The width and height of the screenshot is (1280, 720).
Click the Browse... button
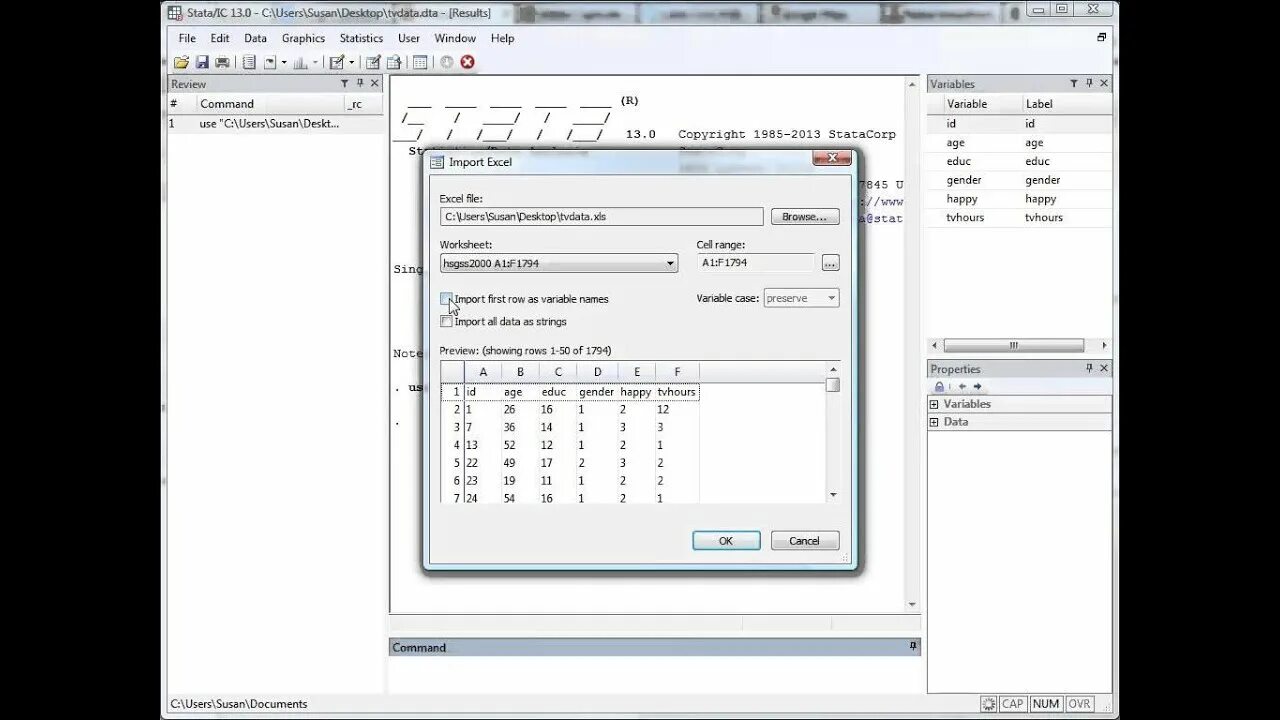coord(805,217)
